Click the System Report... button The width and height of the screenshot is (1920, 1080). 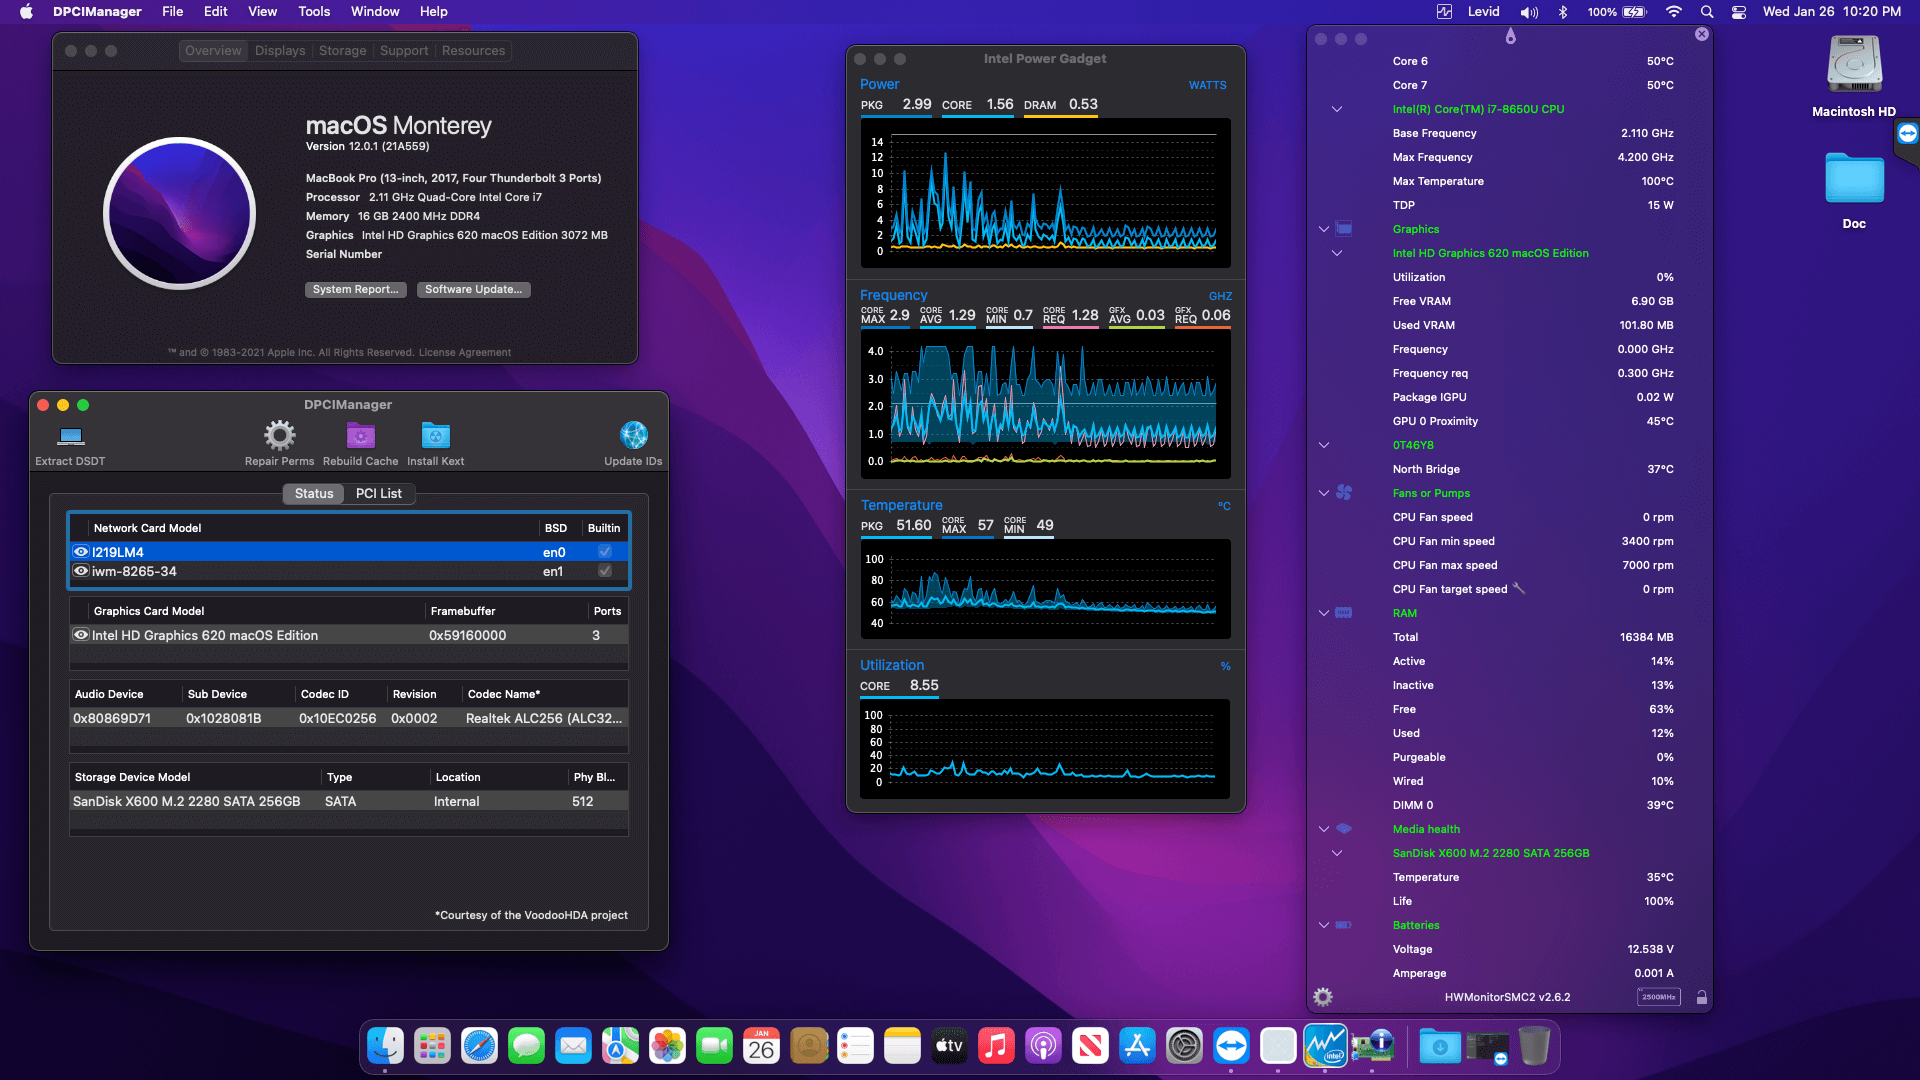(x=356, y=290)
